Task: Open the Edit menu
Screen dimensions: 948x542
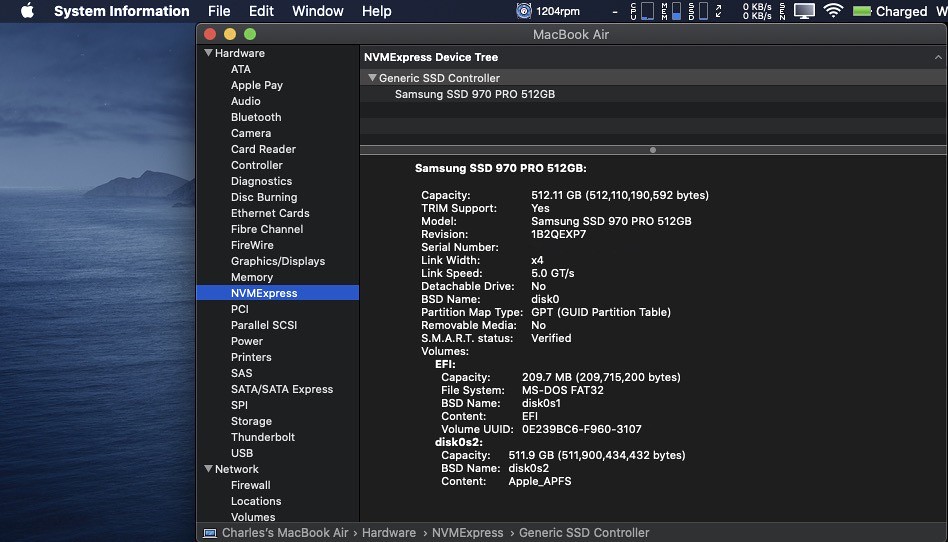Action: tap(261, 11)
